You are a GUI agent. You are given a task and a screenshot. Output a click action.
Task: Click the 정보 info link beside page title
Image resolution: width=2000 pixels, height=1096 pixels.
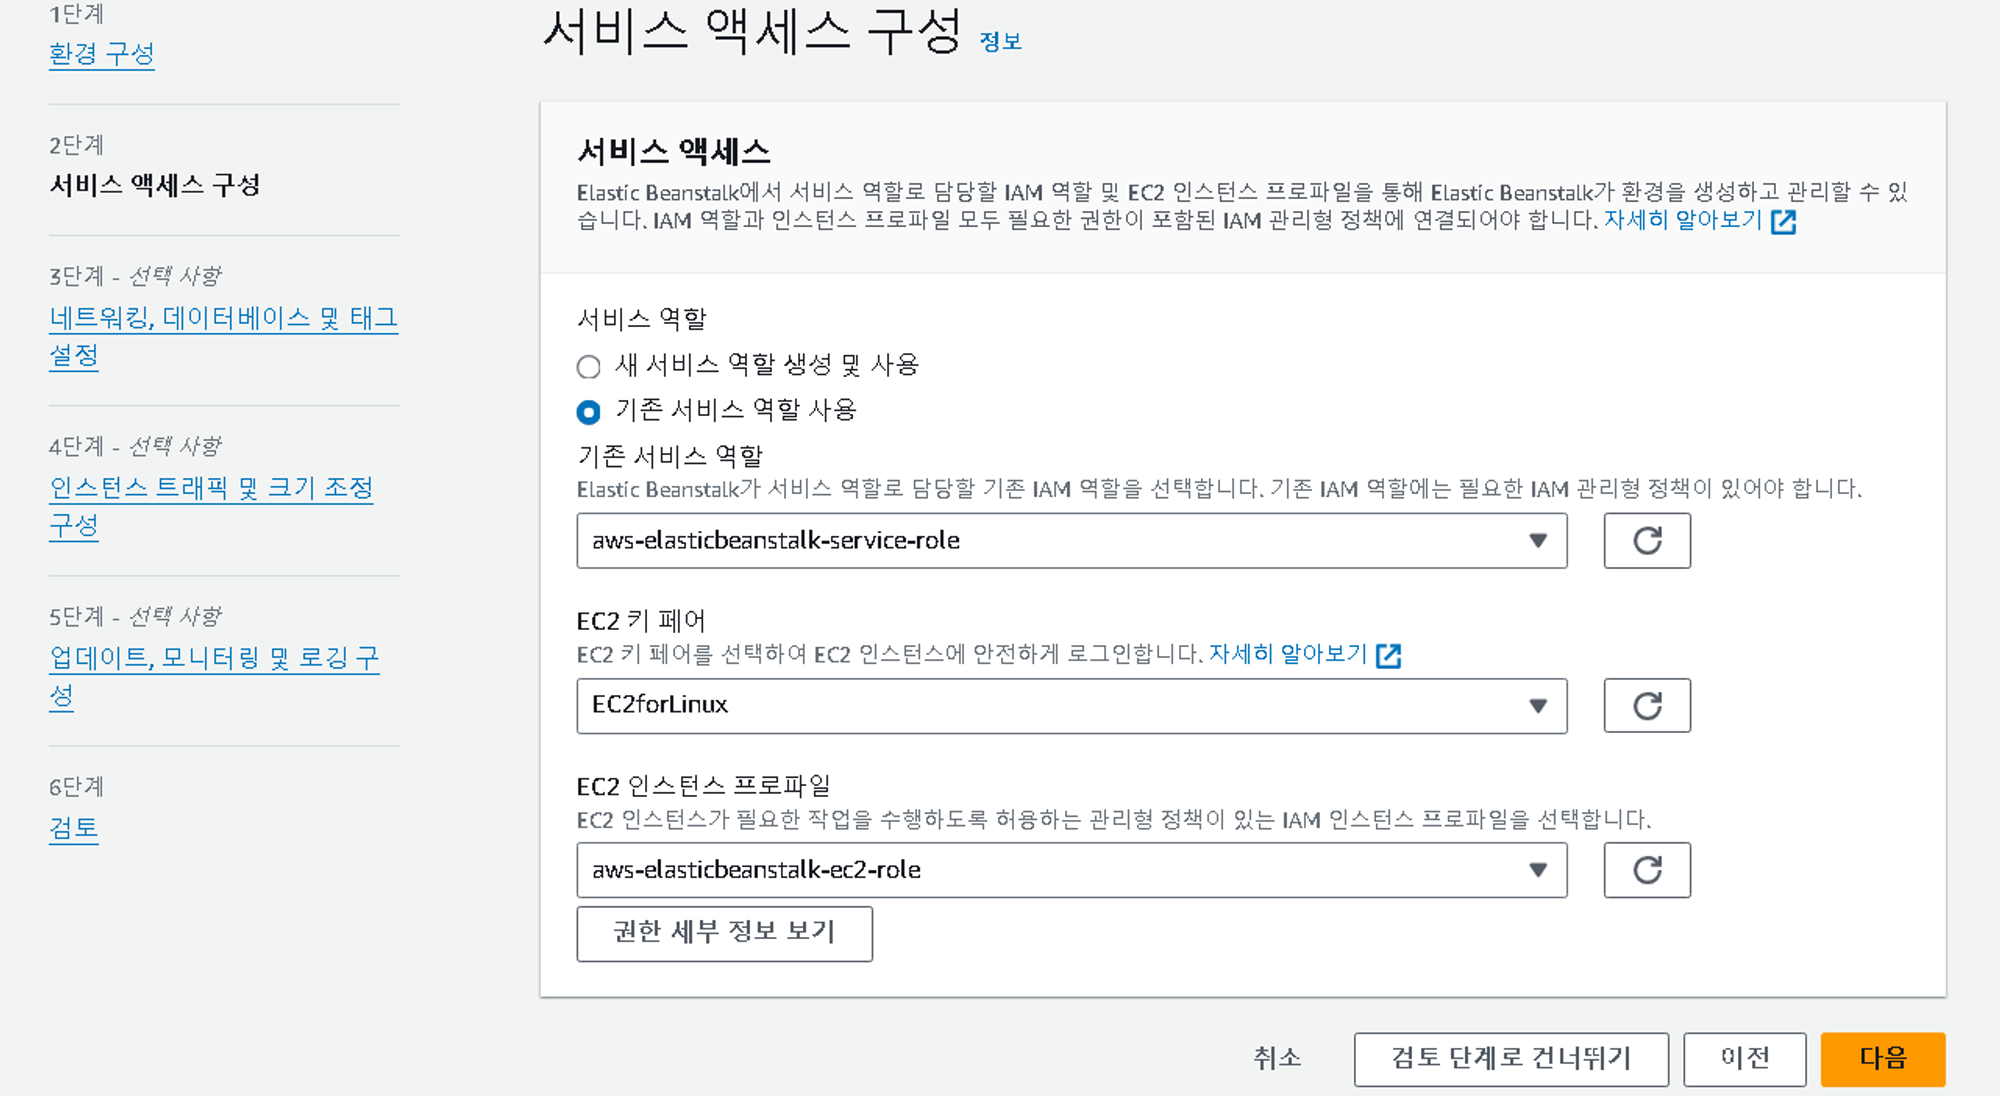coord(1000,42)
